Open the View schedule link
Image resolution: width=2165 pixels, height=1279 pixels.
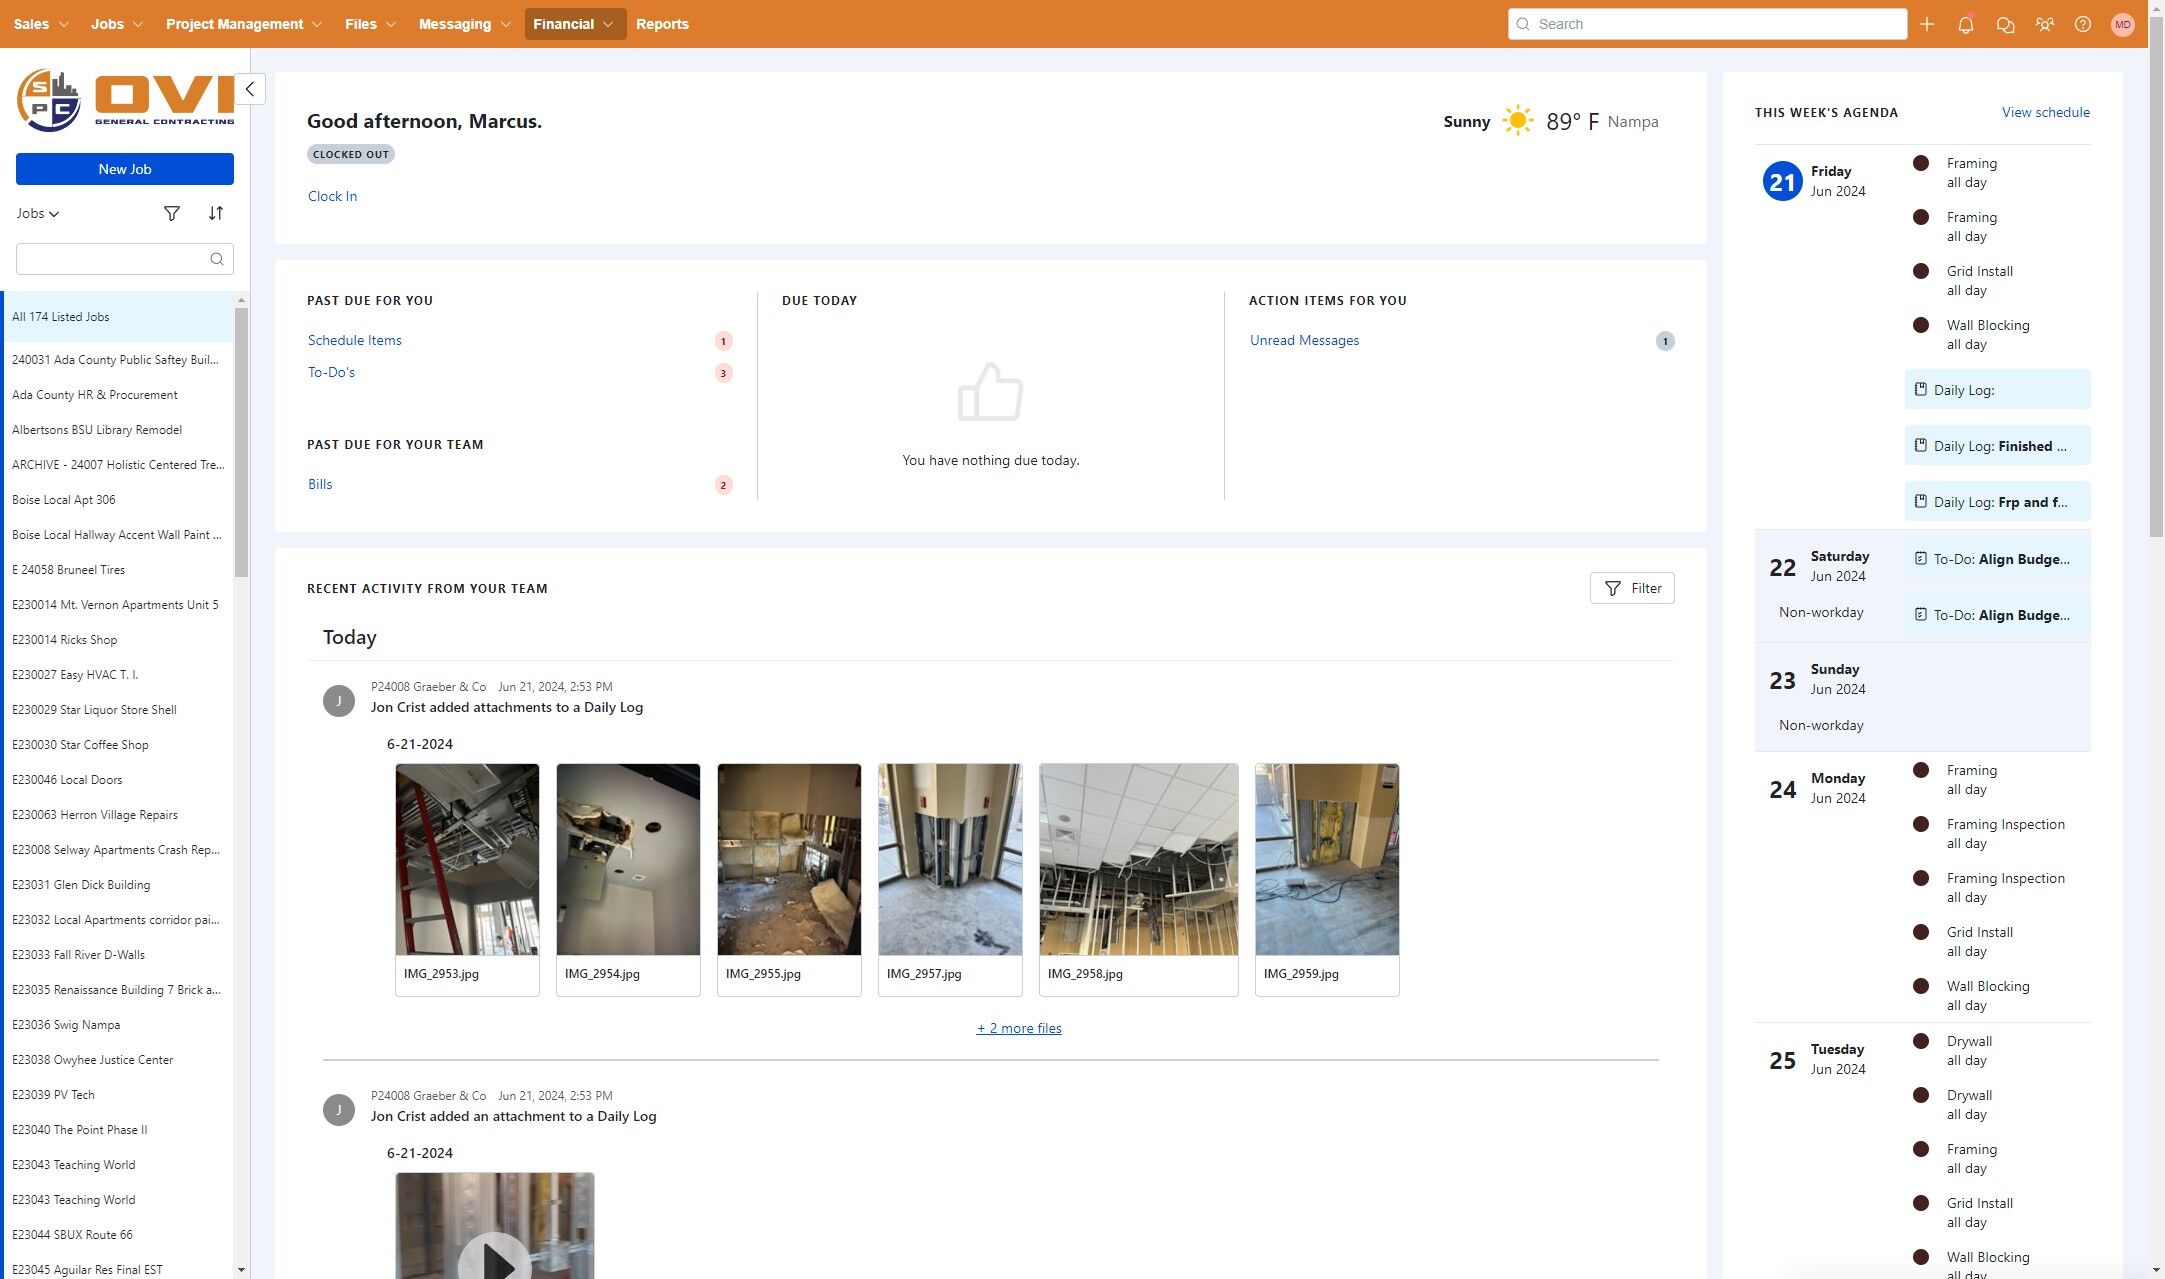[2045, 112]
